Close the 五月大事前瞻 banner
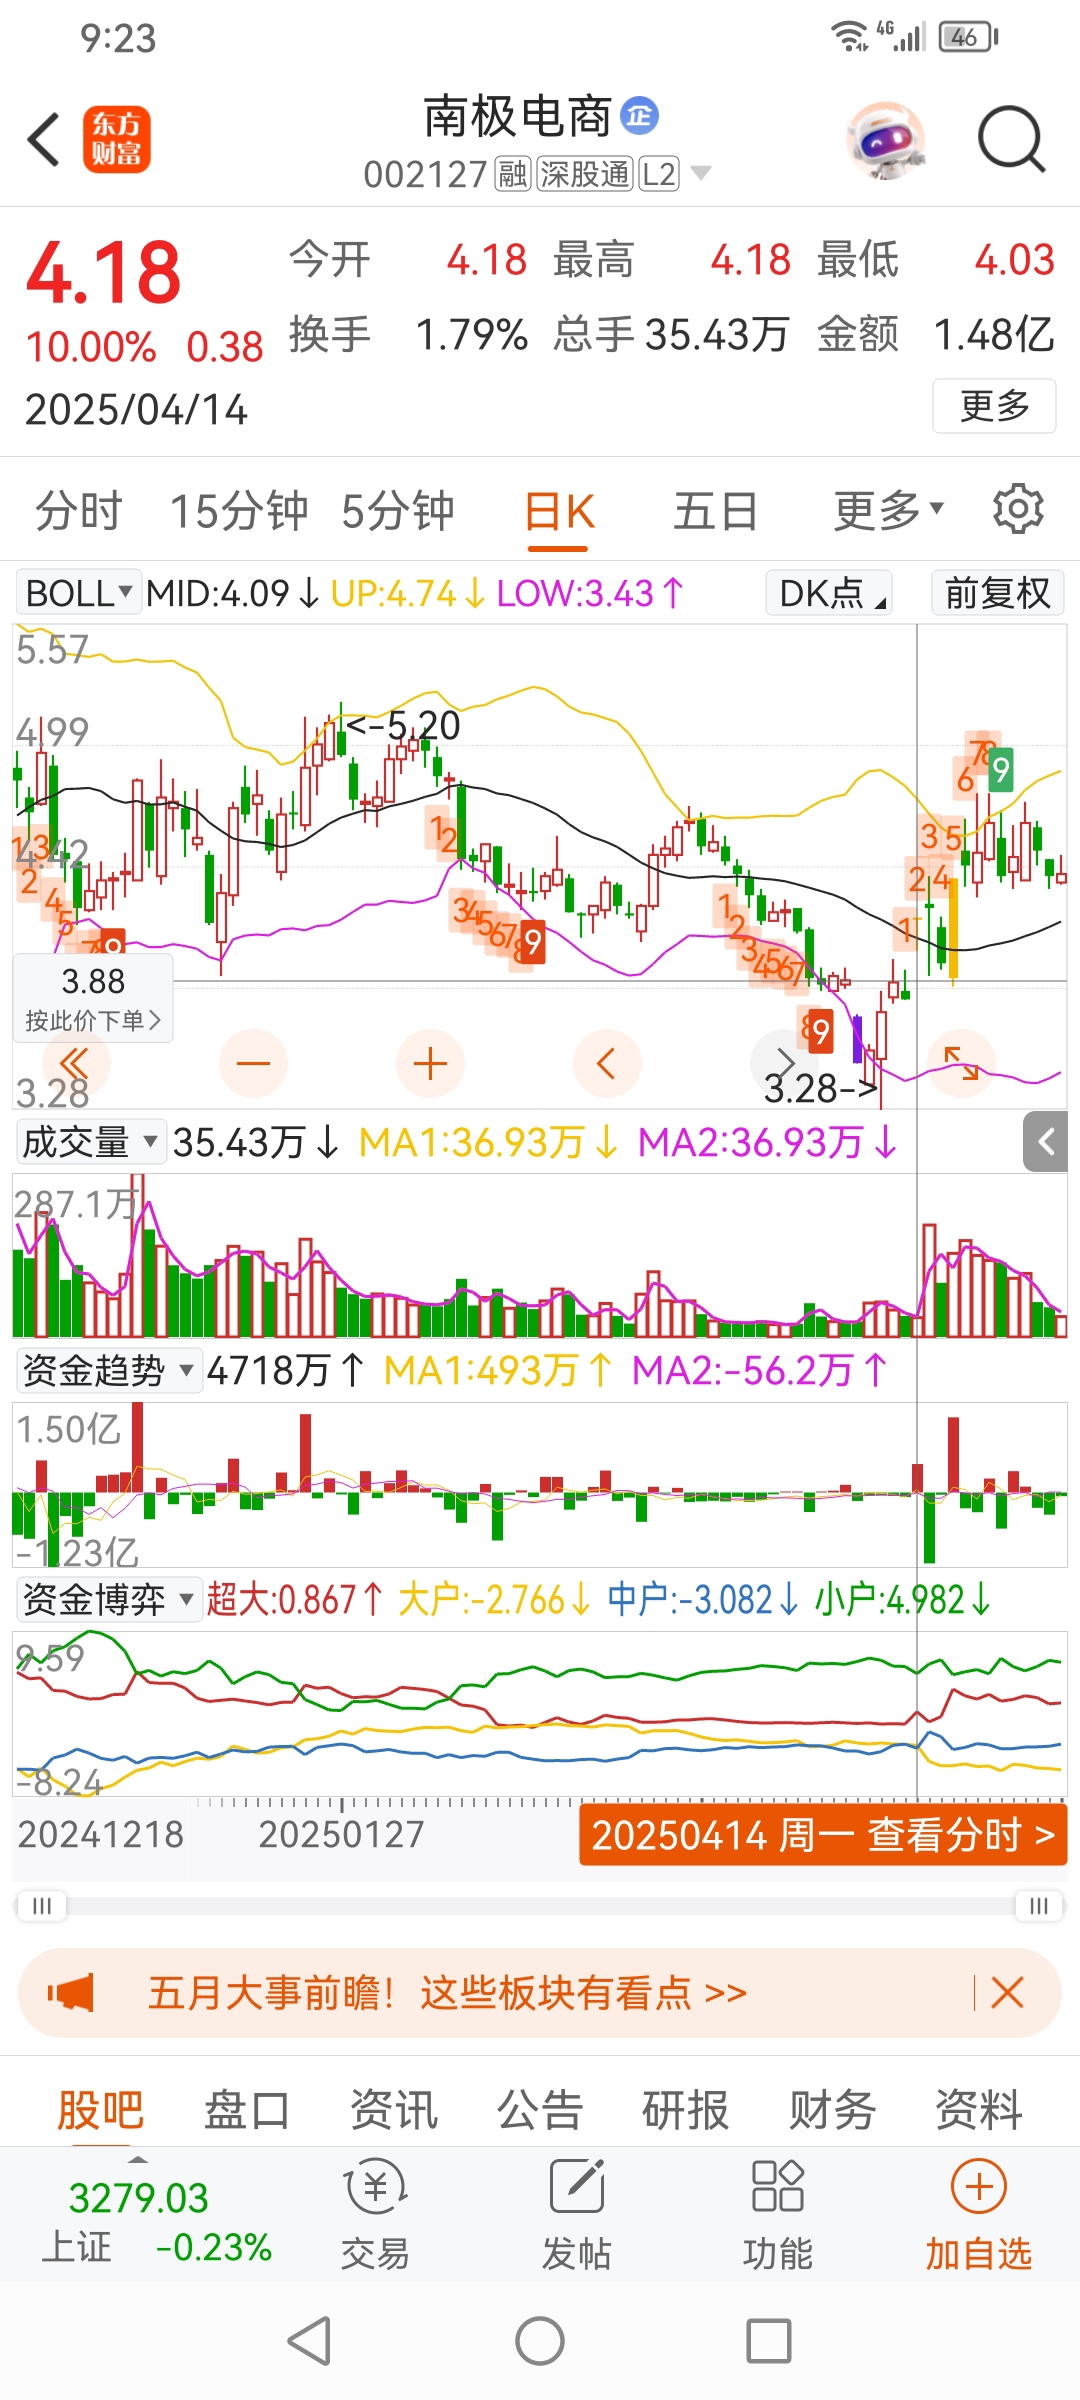The image size is (1080, 2400). click(x=1007, y=1993)
